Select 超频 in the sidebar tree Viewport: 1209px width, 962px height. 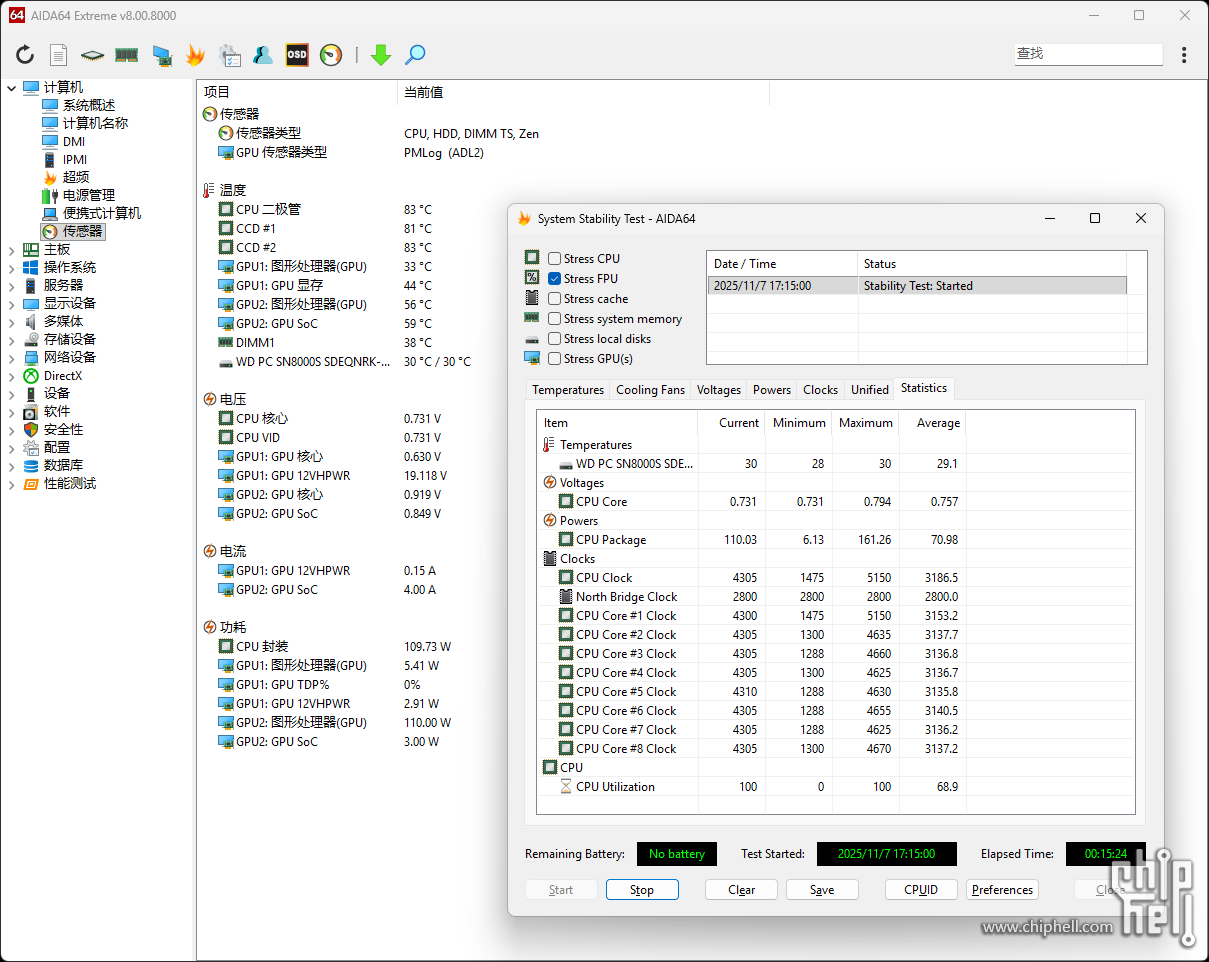tap(76, 177)
